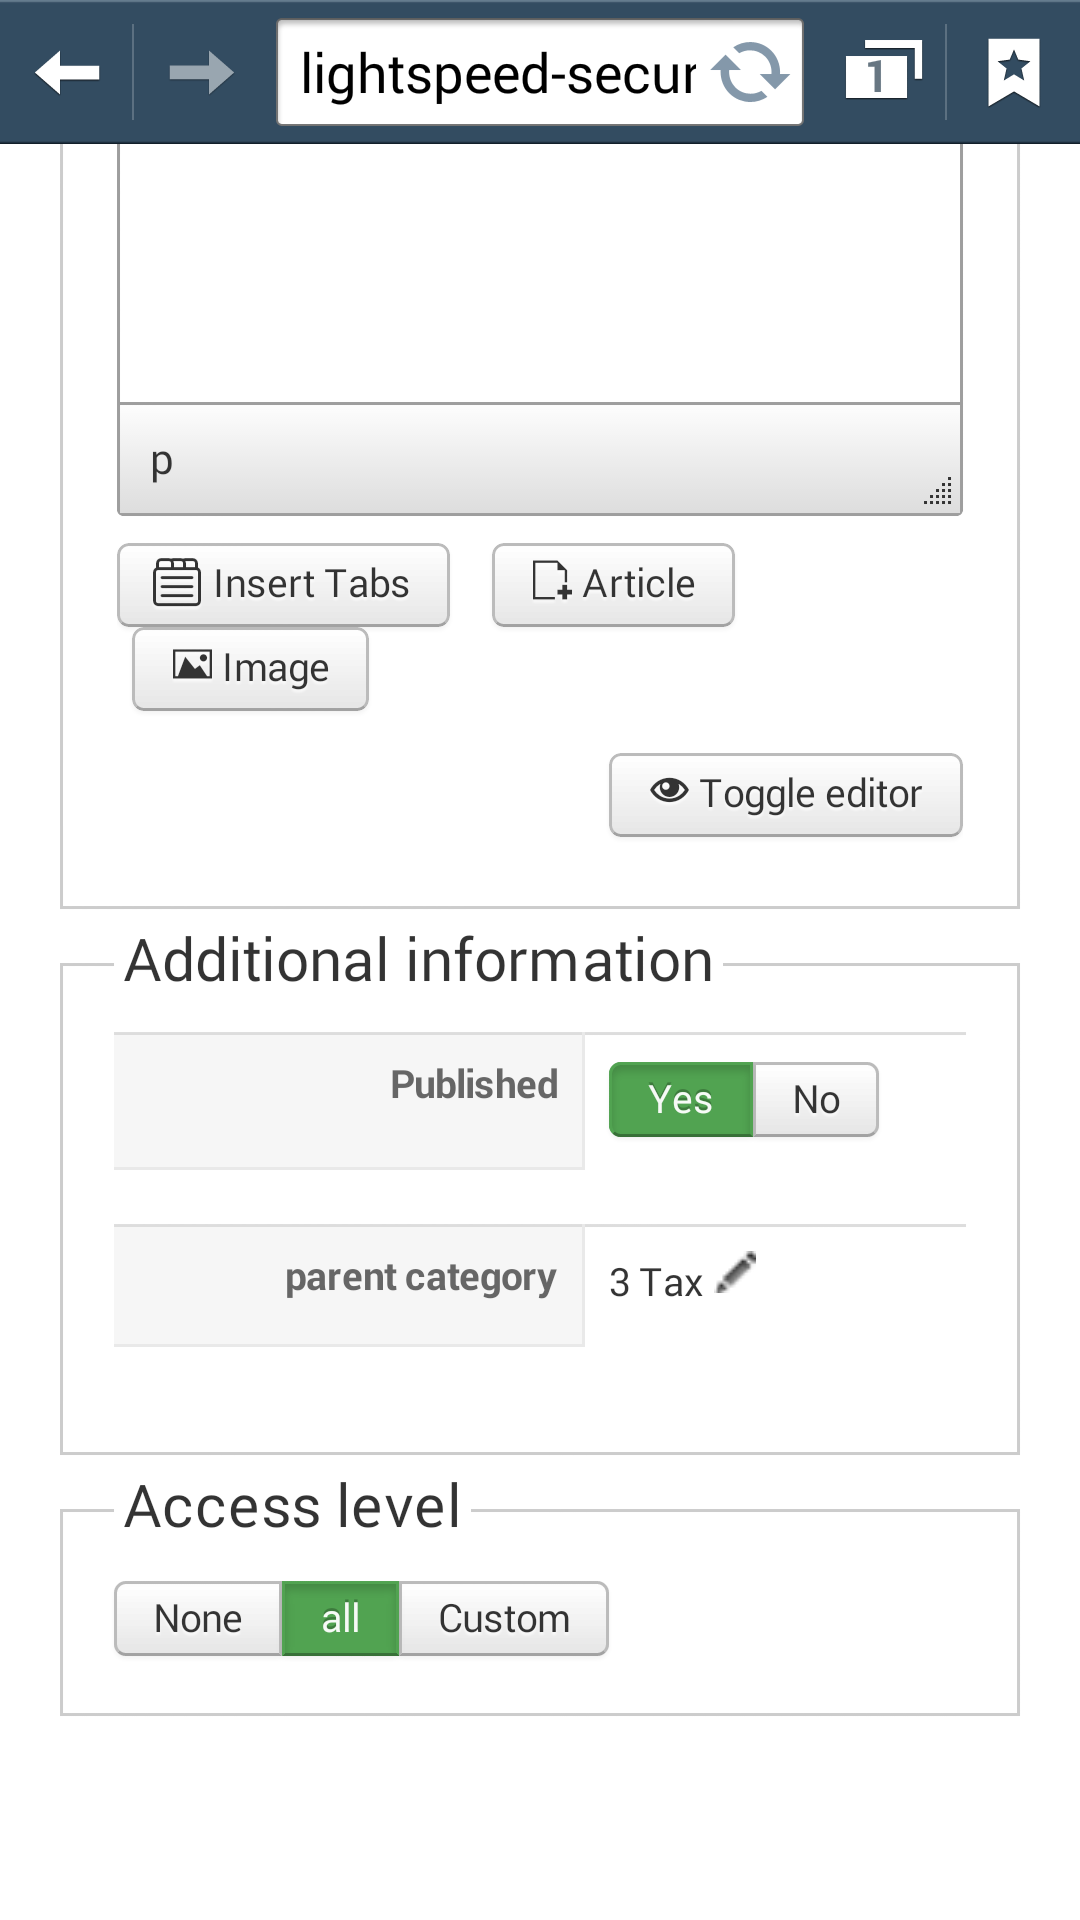Select None access level
This screenshot has height=1920, width=1080.
(x=198, y=1618)
